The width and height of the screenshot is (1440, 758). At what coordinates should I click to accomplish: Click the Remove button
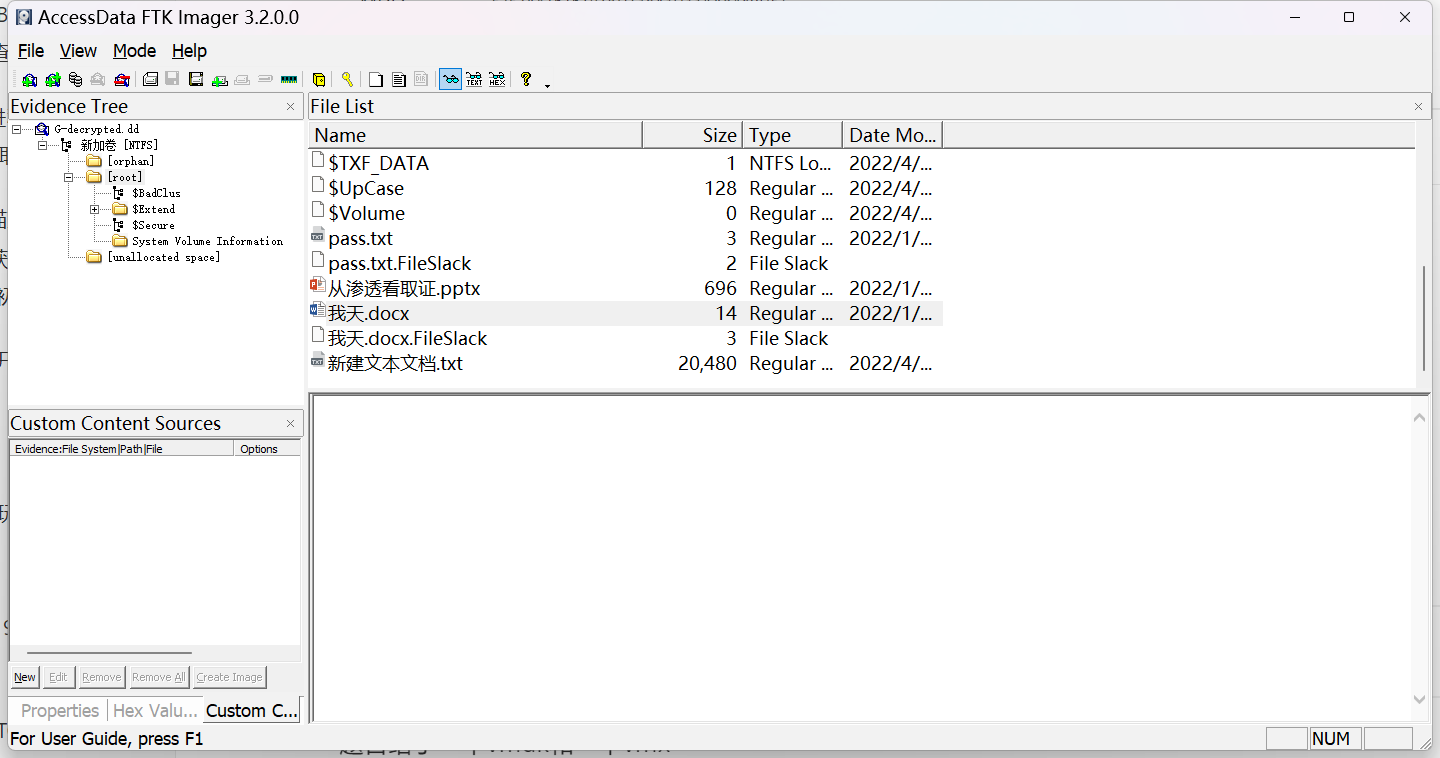[101, 677]
